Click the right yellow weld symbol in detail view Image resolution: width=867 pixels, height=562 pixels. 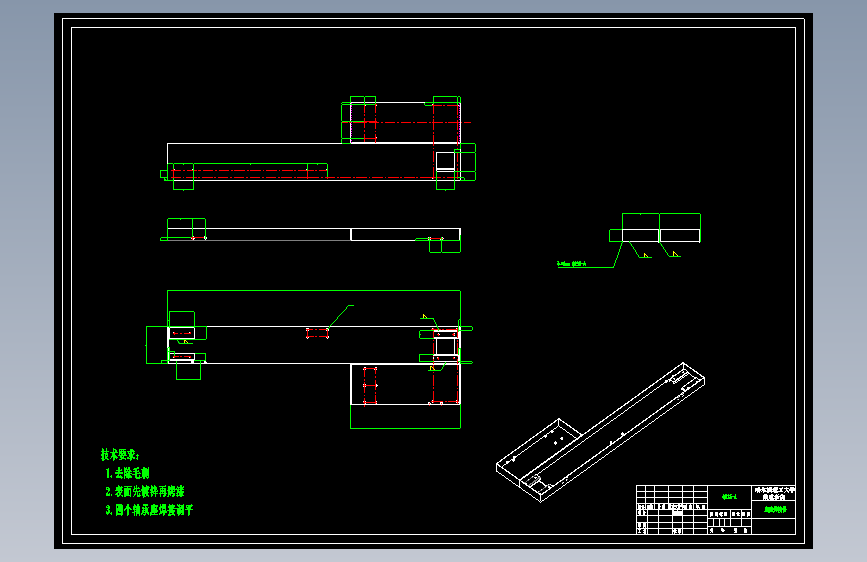(676, 254)
